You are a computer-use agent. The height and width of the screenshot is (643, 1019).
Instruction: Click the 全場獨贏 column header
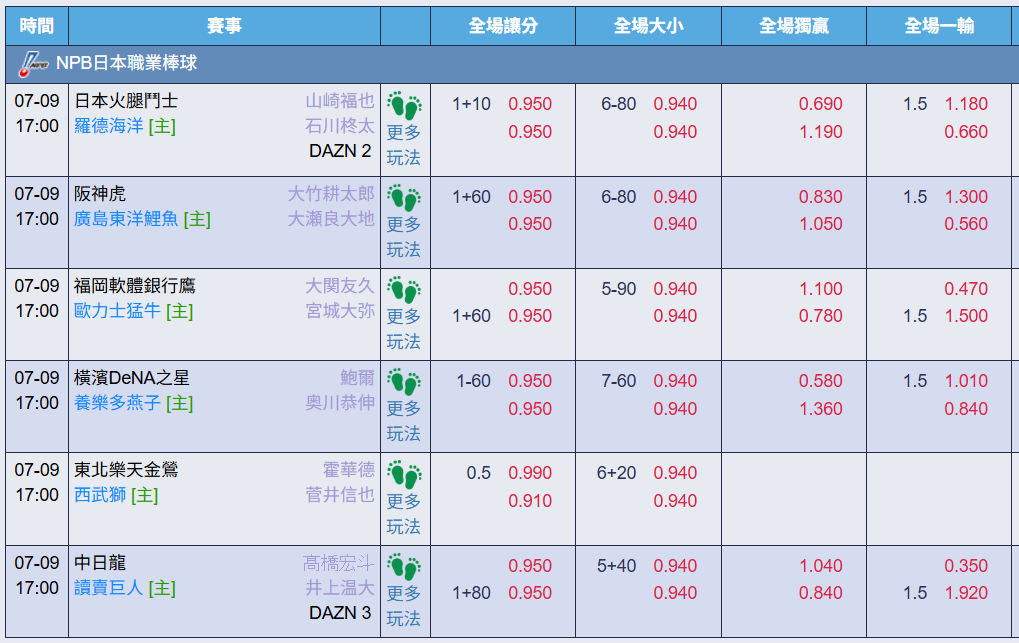(x=793, y=26)
